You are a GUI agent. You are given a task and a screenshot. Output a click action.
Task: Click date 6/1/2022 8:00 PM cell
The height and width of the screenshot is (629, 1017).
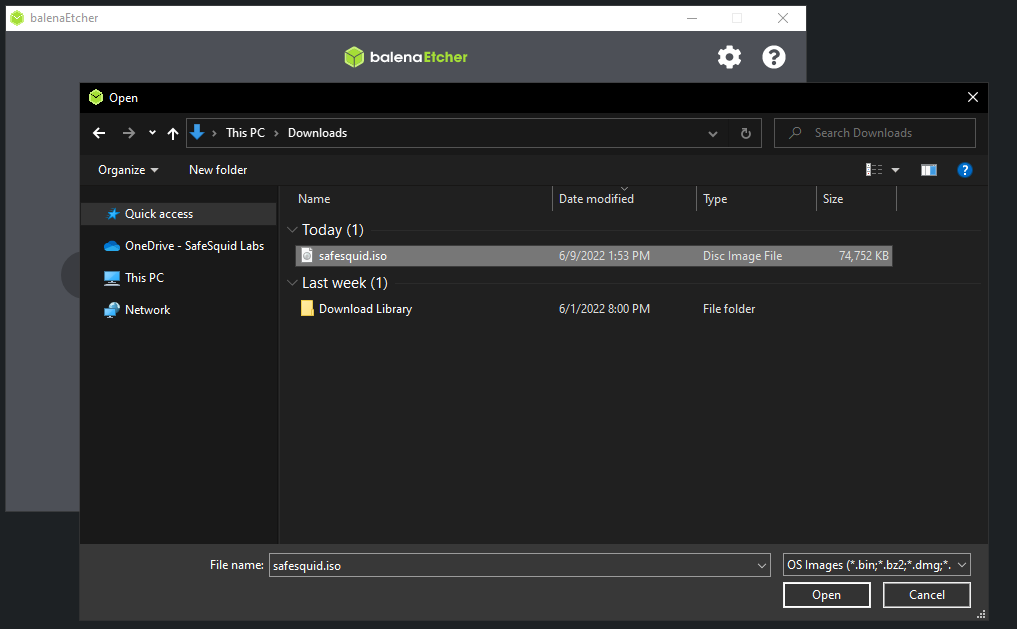604,309
